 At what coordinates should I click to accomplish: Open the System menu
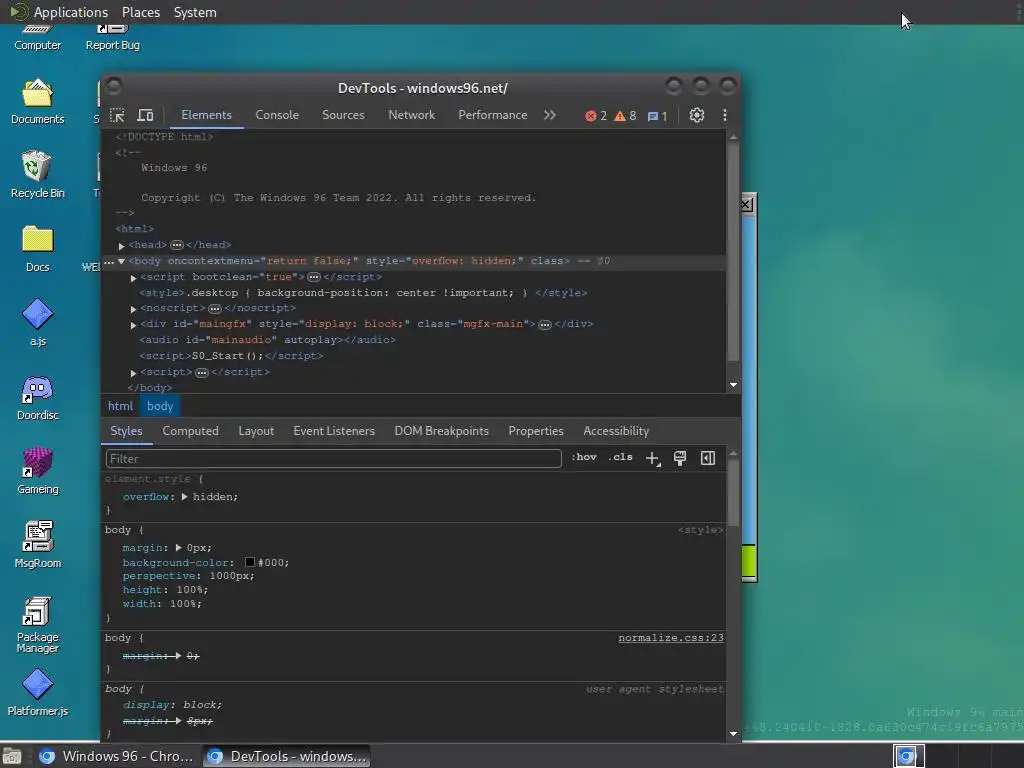195,12
